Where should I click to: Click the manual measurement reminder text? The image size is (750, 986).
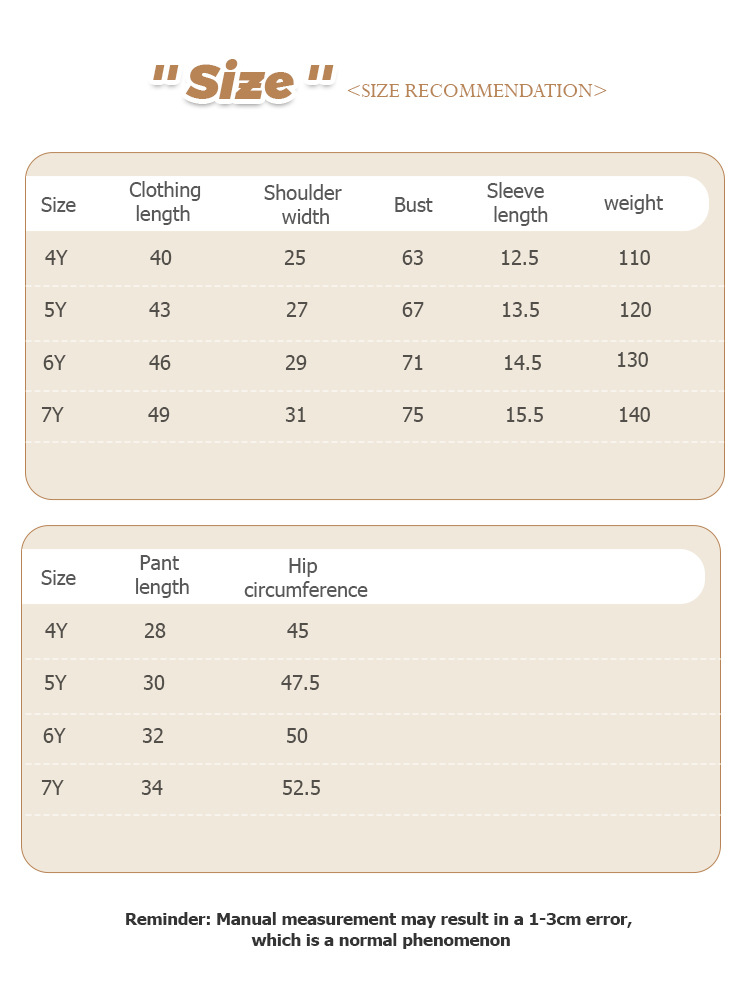pos(380,929)
